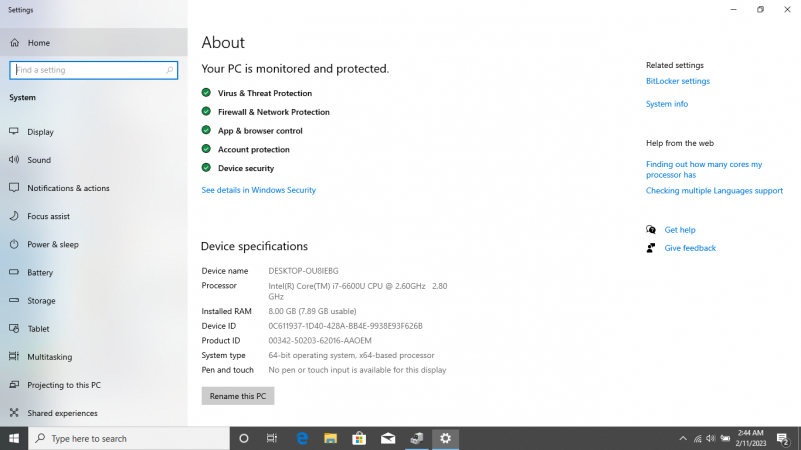
Task: Open BitLocker settings link
Action: [678, 81]
